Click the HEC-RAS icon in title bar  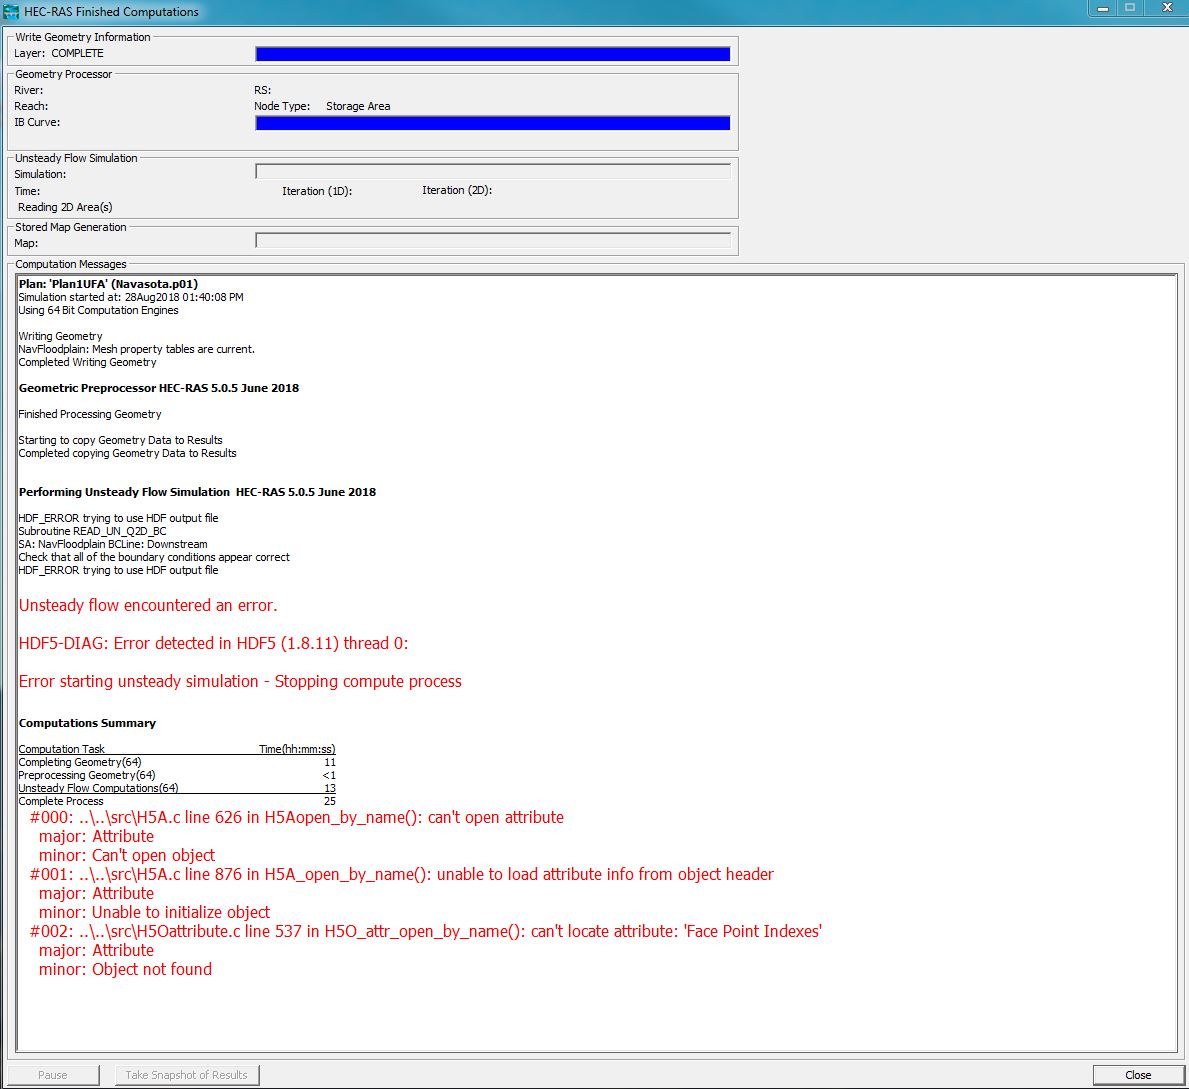[x=11, y=11]
